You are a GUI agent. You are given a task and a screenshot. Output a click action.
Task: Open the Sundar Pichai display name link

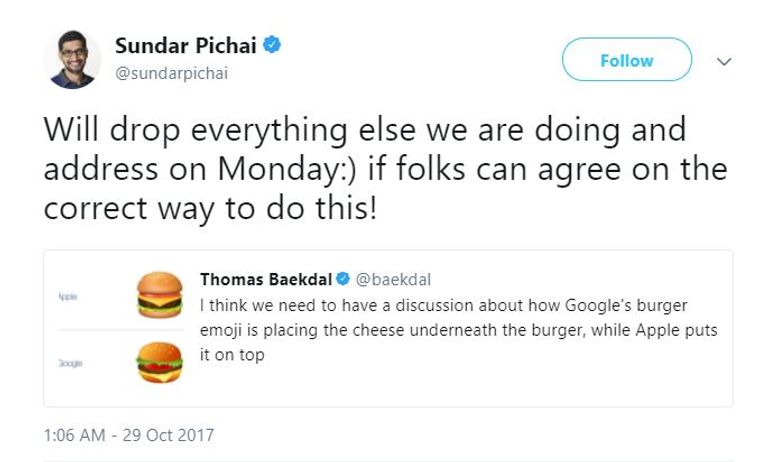click(x=186, y=46)
